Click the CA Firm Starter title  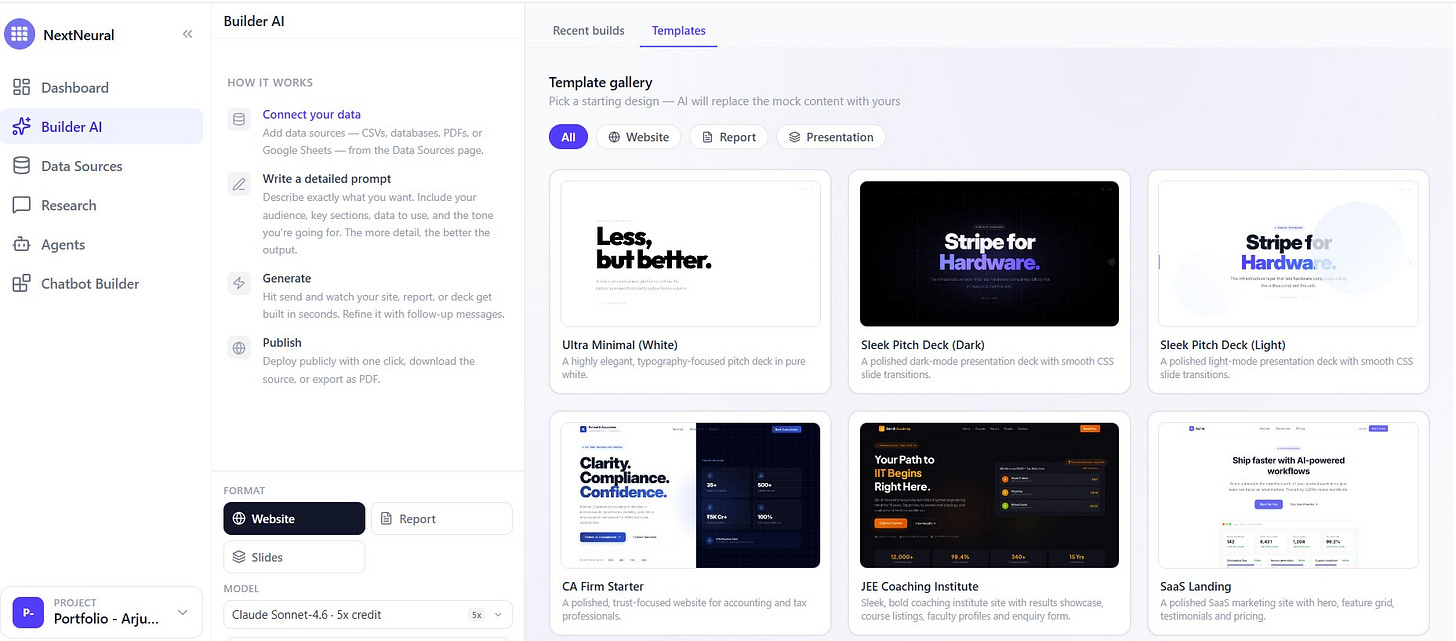(x=603, y=587)
